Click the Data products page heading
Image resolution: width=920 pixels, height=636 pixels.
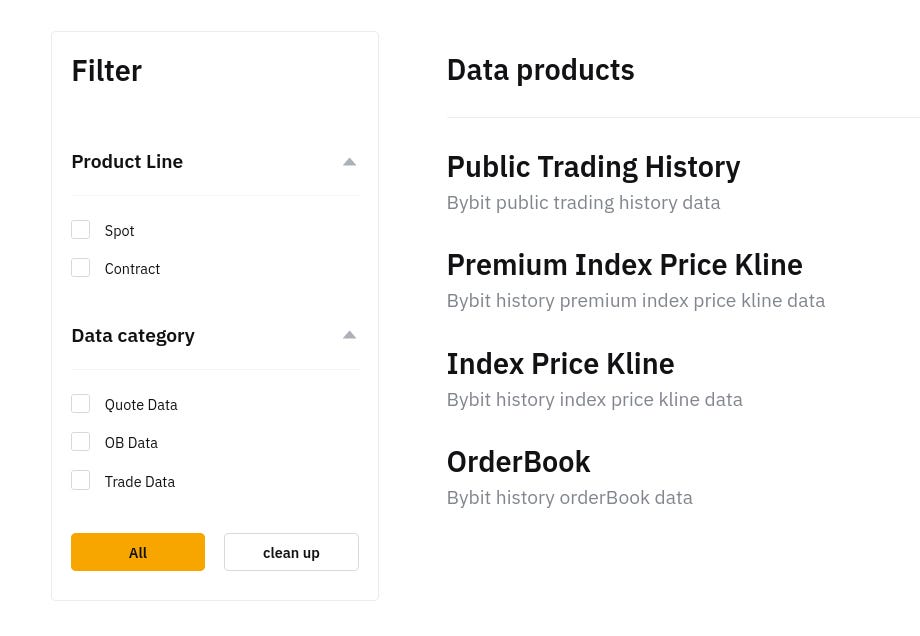(540, 70)
